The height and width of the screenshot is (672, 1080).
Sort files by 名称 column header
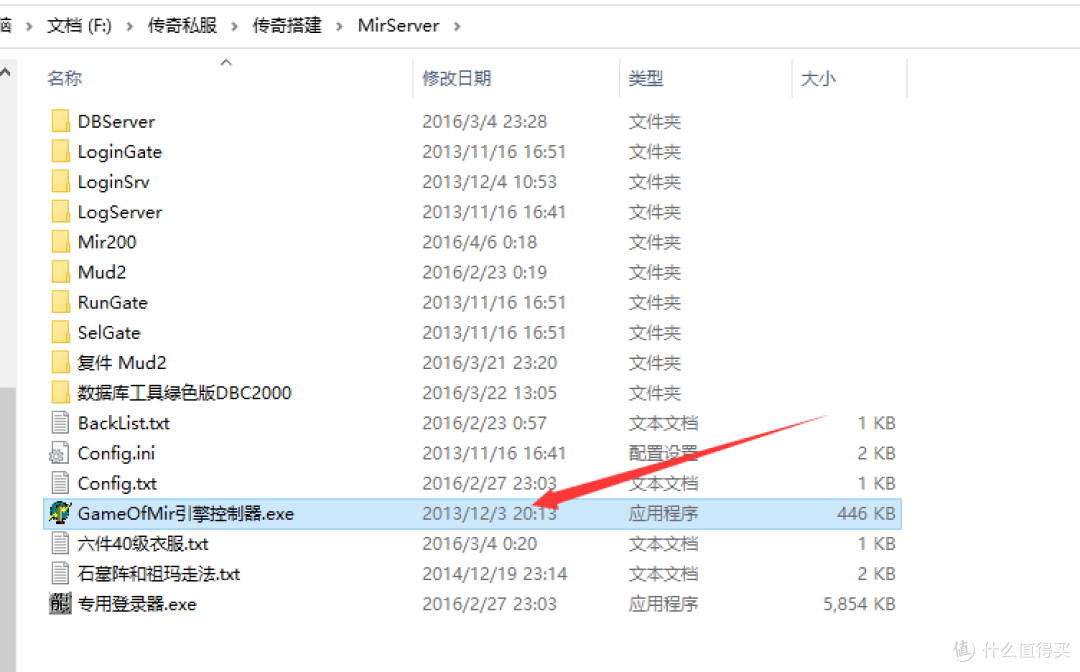pyautogui.click(x=65, y=78)
